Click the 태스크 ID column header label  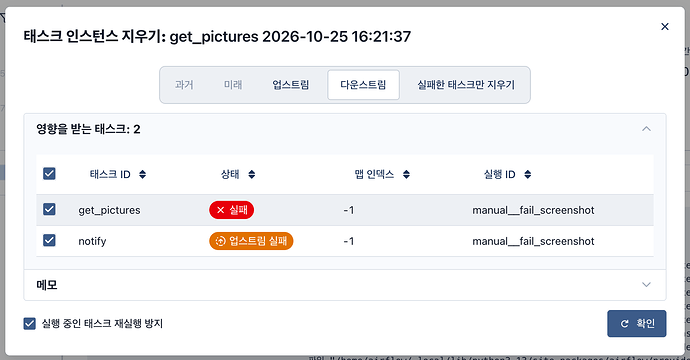[110, 174]
